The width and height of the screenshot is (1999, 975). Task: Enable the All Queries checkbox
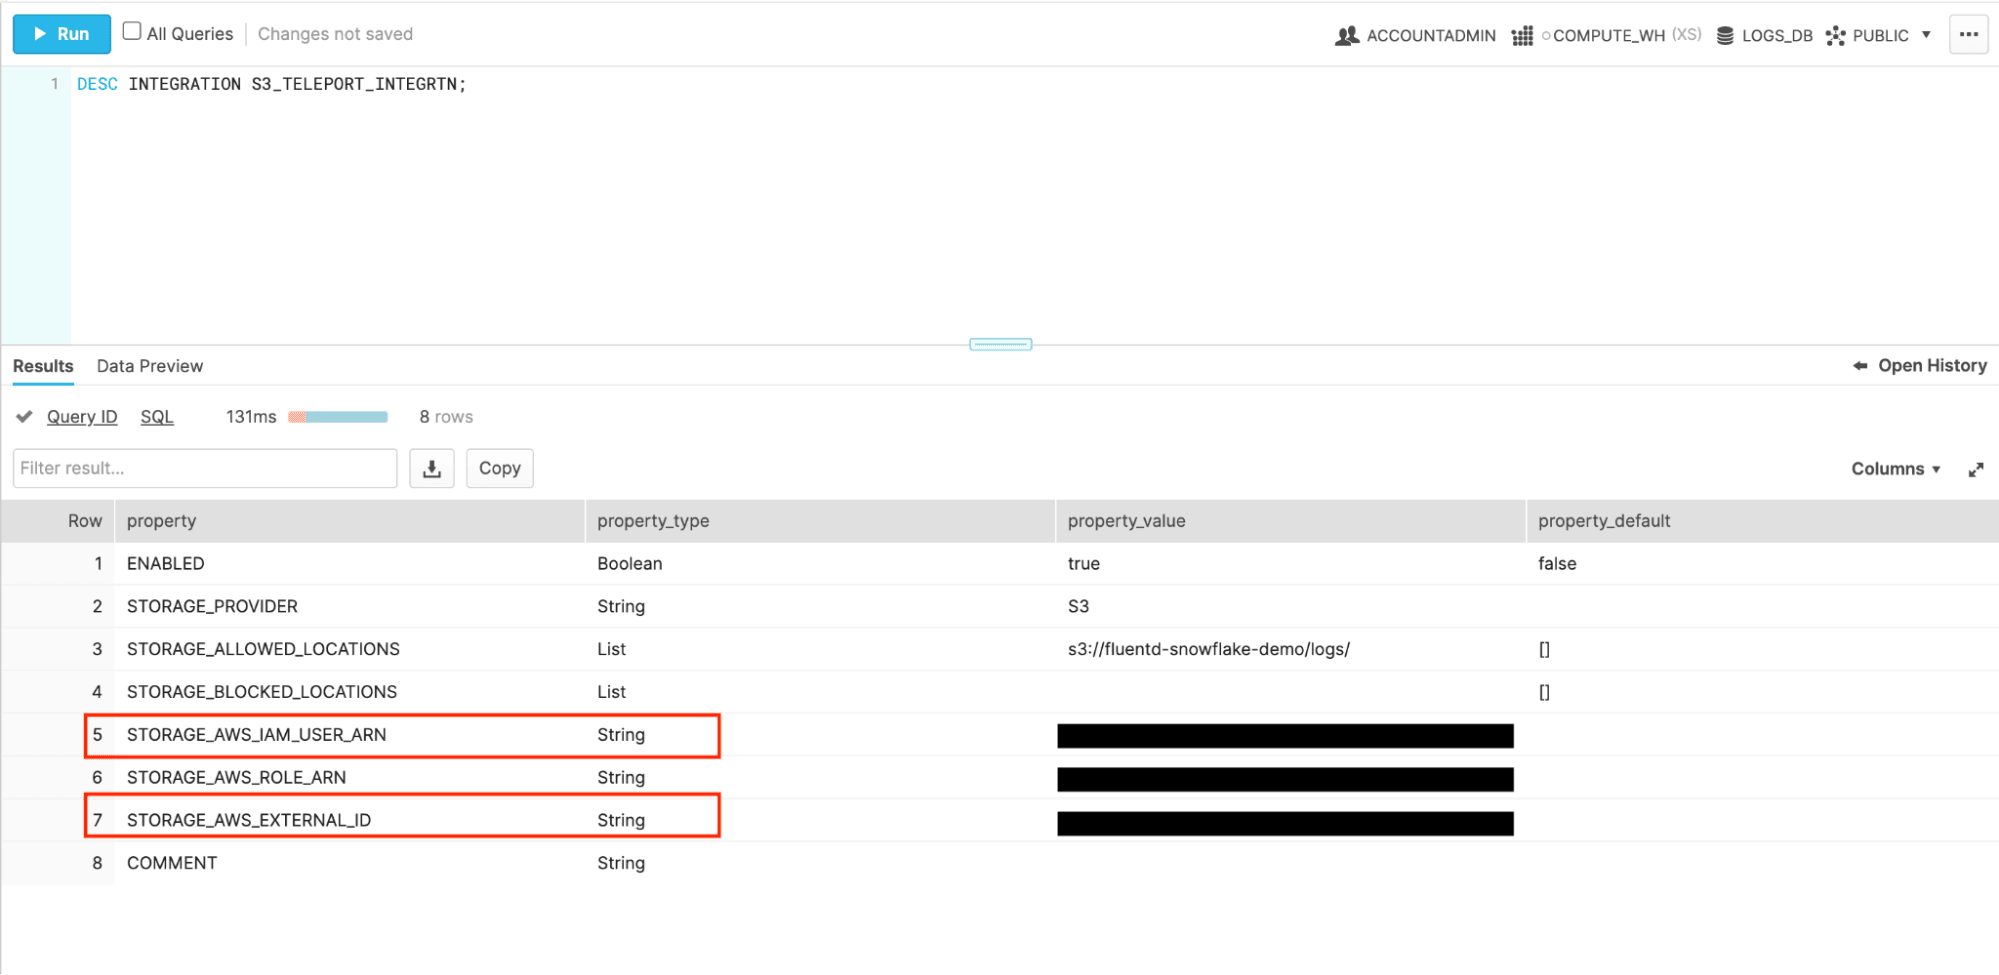(132, 31)
